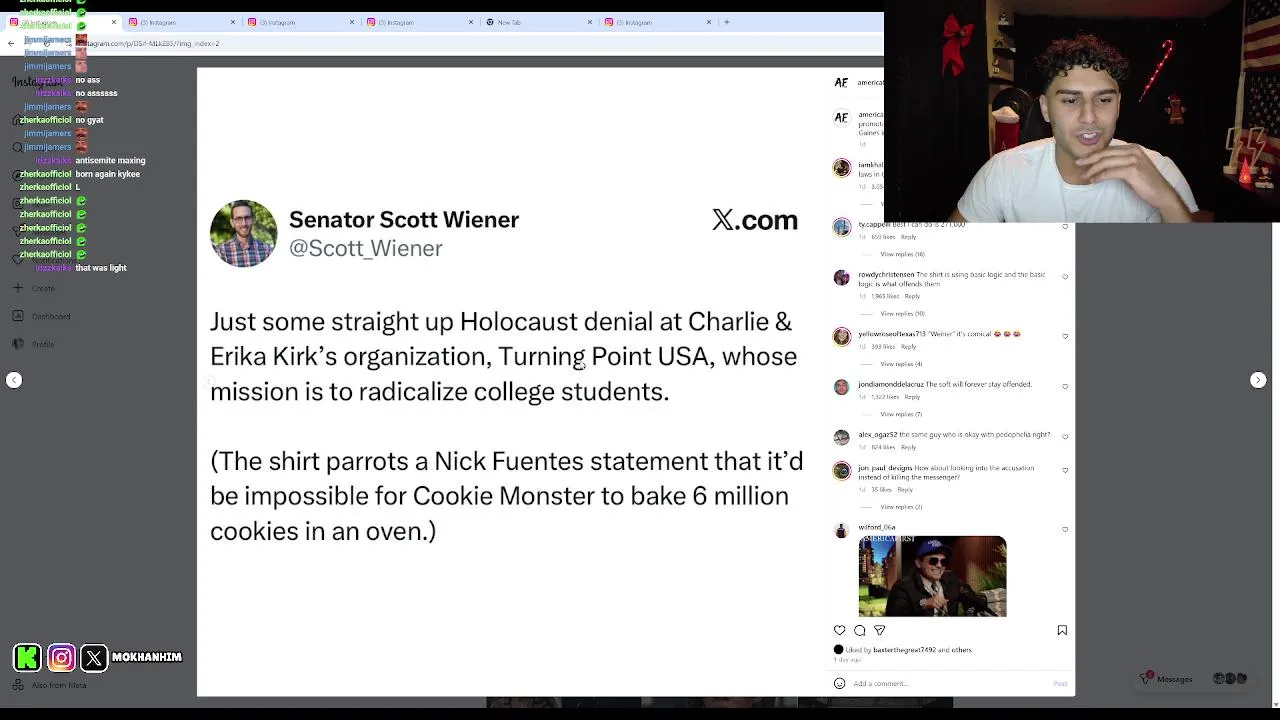Open the iamkhal profile avatar
This screenshot has width=1280, height=720.
click(842, 168)
